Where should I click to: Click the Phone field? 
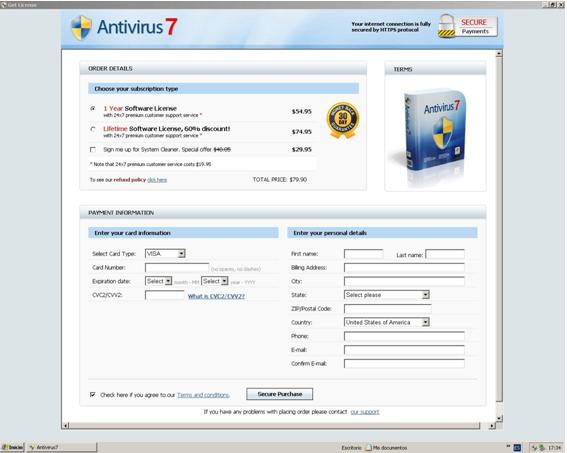tap(404, 336)
